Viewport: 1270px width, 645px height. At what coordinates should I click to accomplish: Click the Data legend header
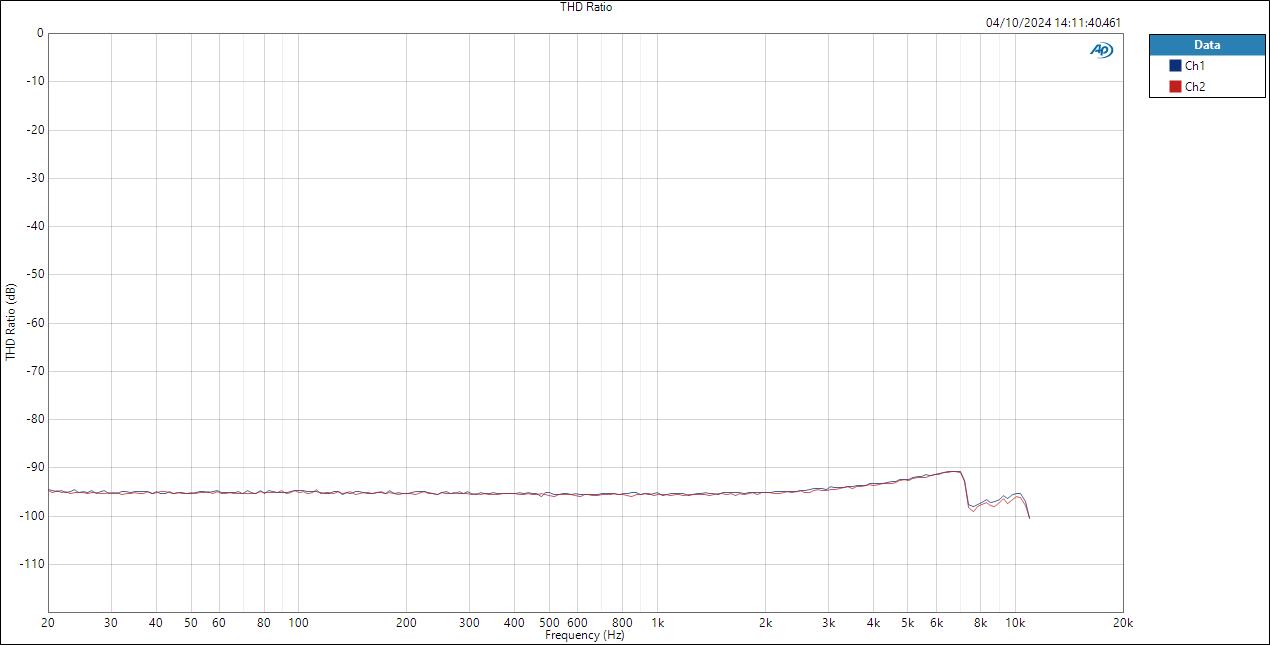click(1206, 45)
